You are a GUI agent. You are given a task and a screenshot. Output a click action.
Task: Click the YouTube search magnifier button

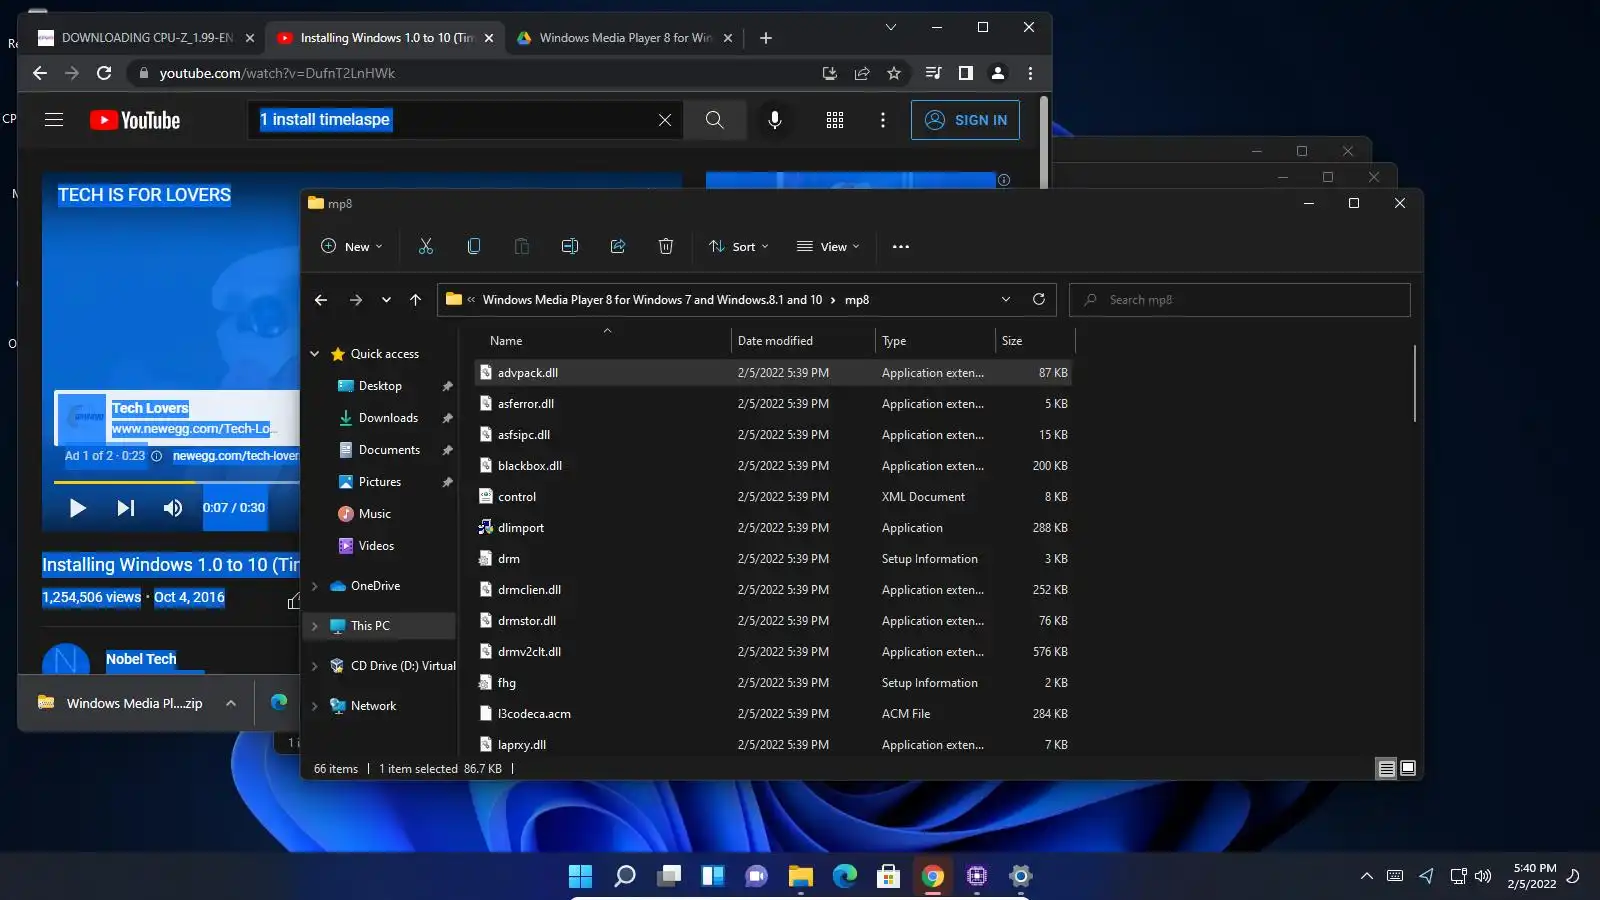(x=715, y=120)
